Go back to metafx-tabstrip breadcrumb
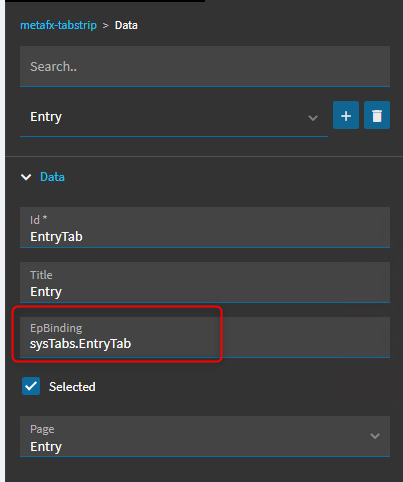 pos(58,25)
